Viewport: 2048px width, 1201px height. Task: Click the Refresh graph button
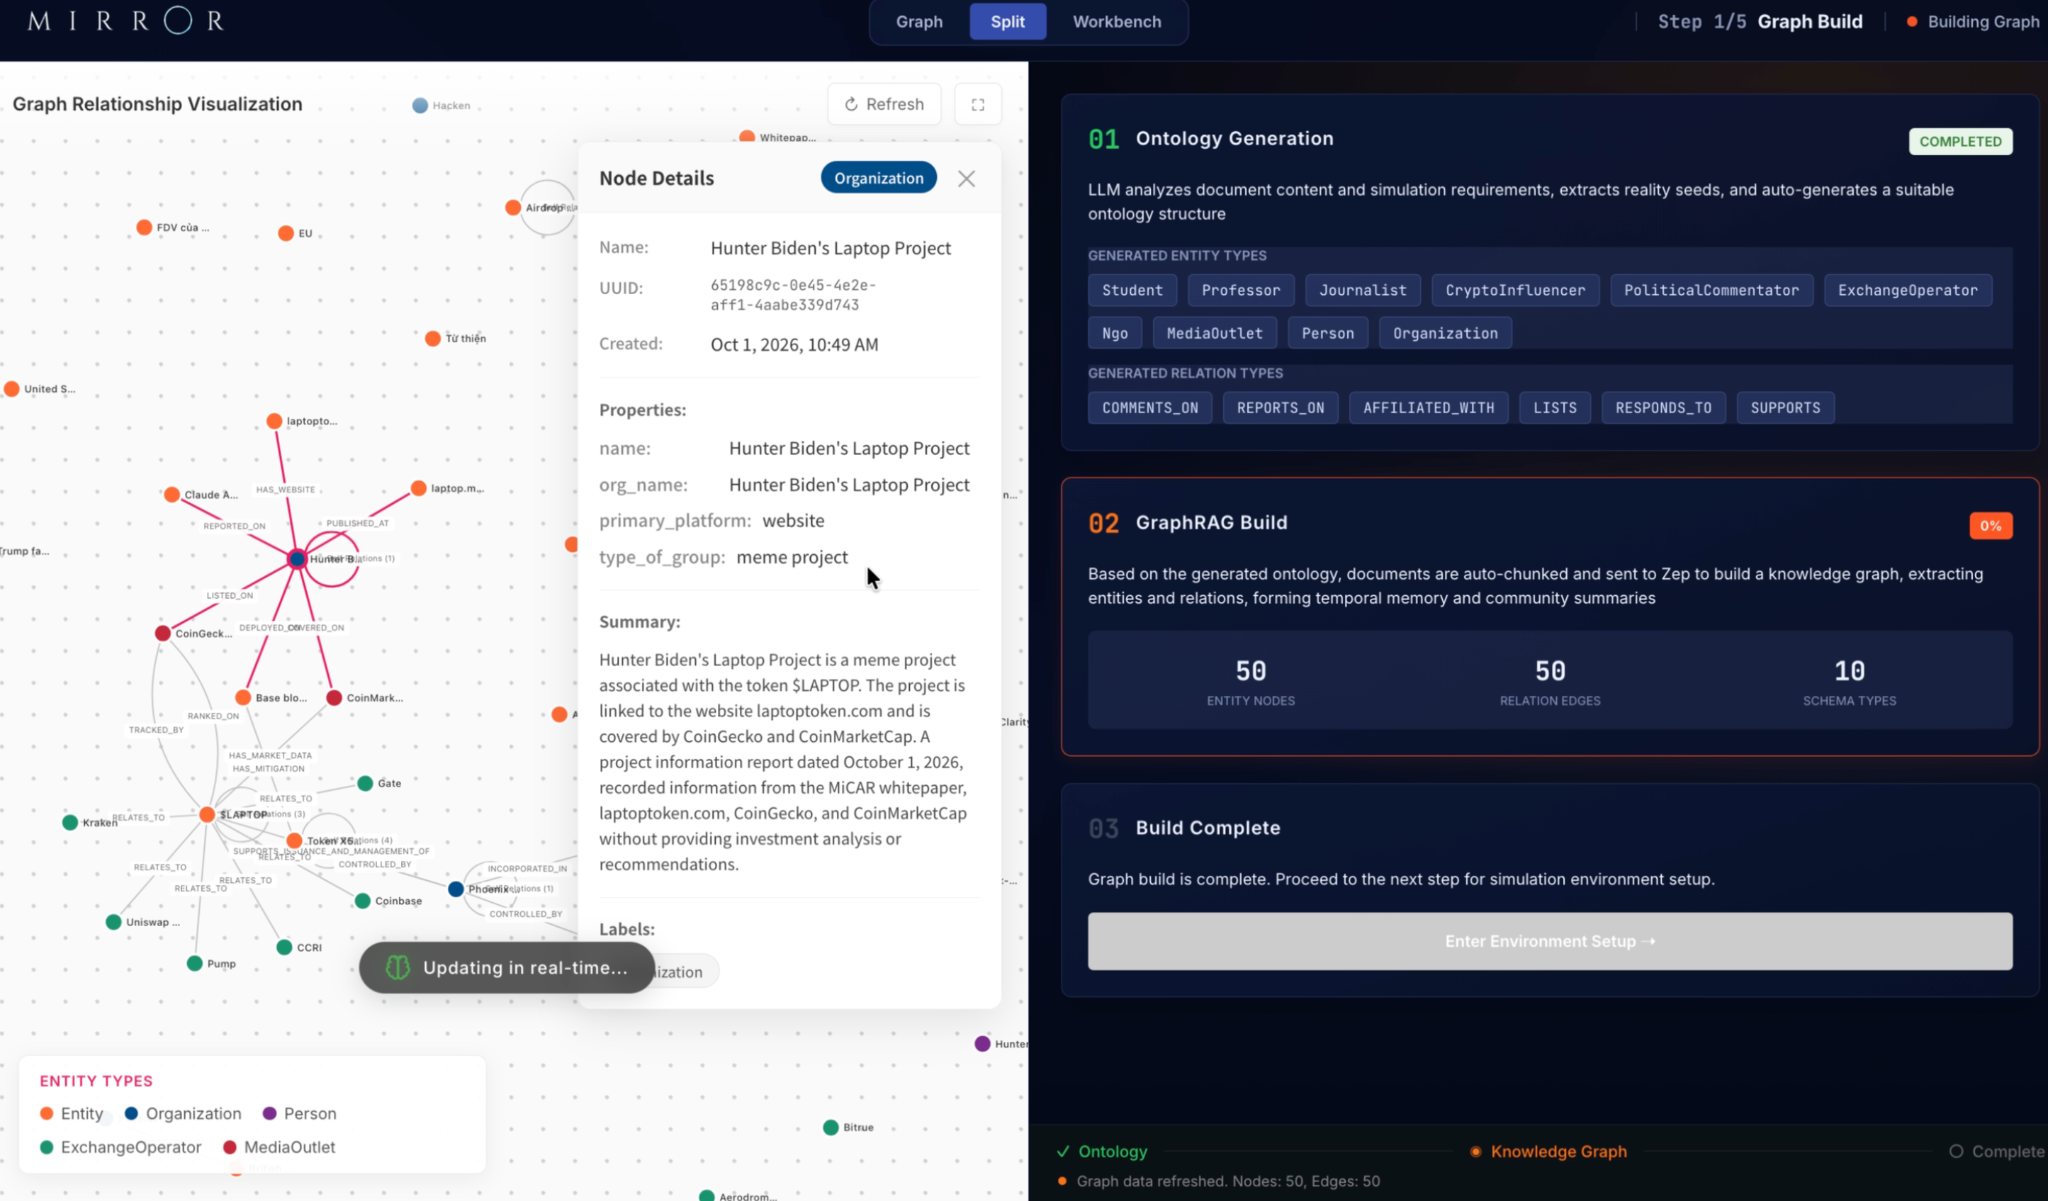point(884,104)
